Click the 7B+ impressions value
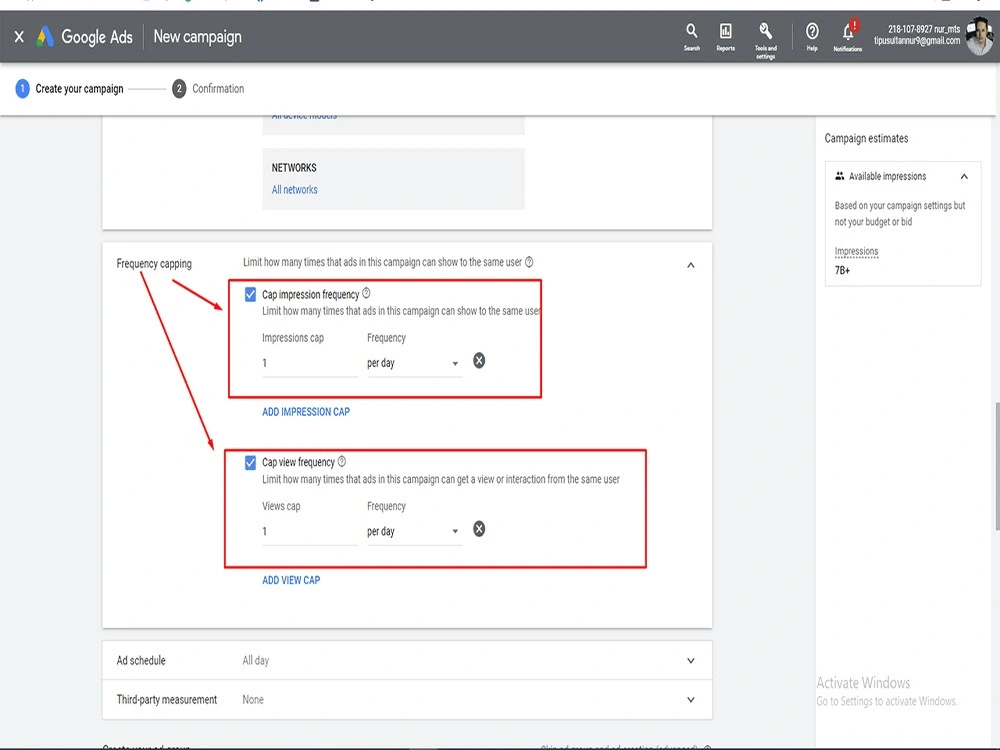Screen dimensions: 1000x750 (842, 270)
